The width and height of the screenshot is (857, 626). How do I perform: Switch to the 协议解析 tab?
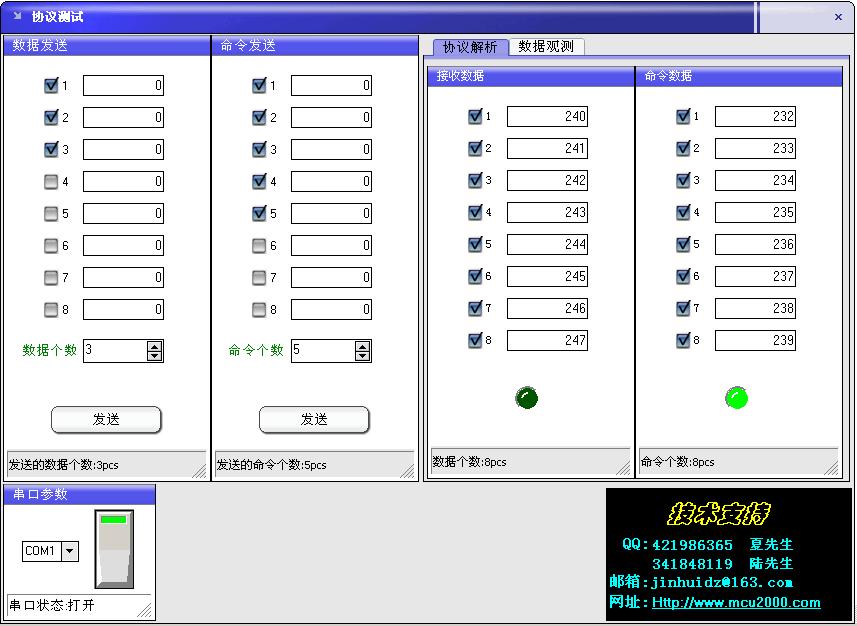pos(471,47)
